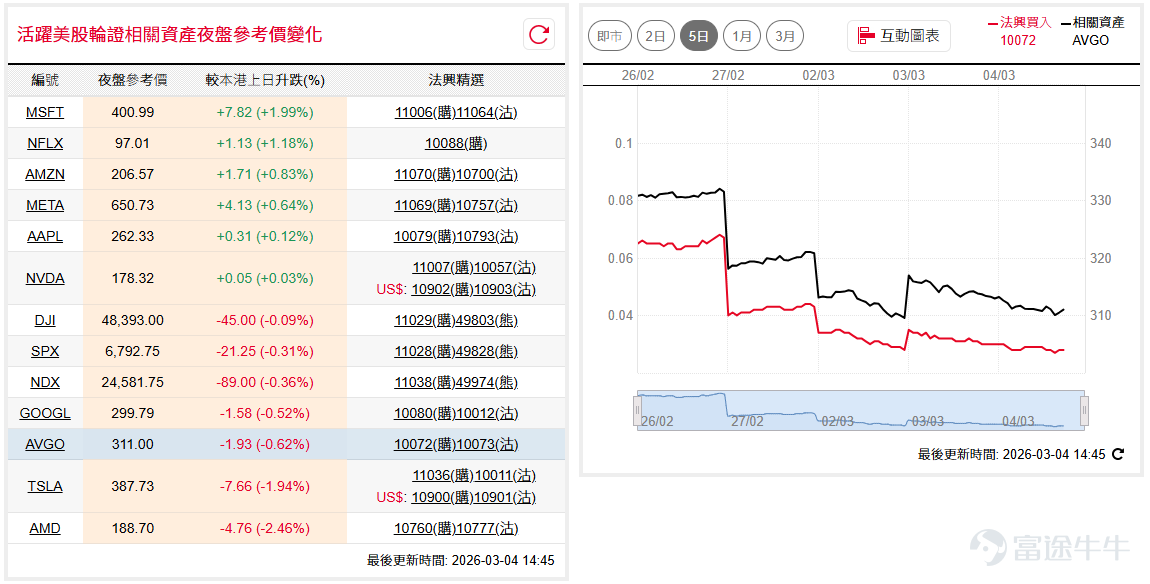The height and width of the screenshot is (584, 1150).
Task: Open warrant 11064(沽) for MSFT
Action: point(487,112)
